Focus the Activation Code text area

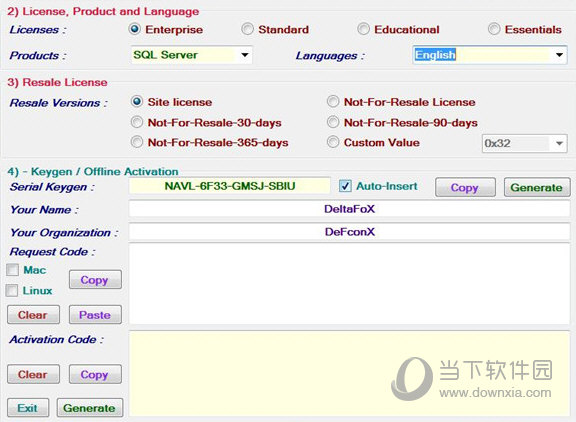click(349, 374)
